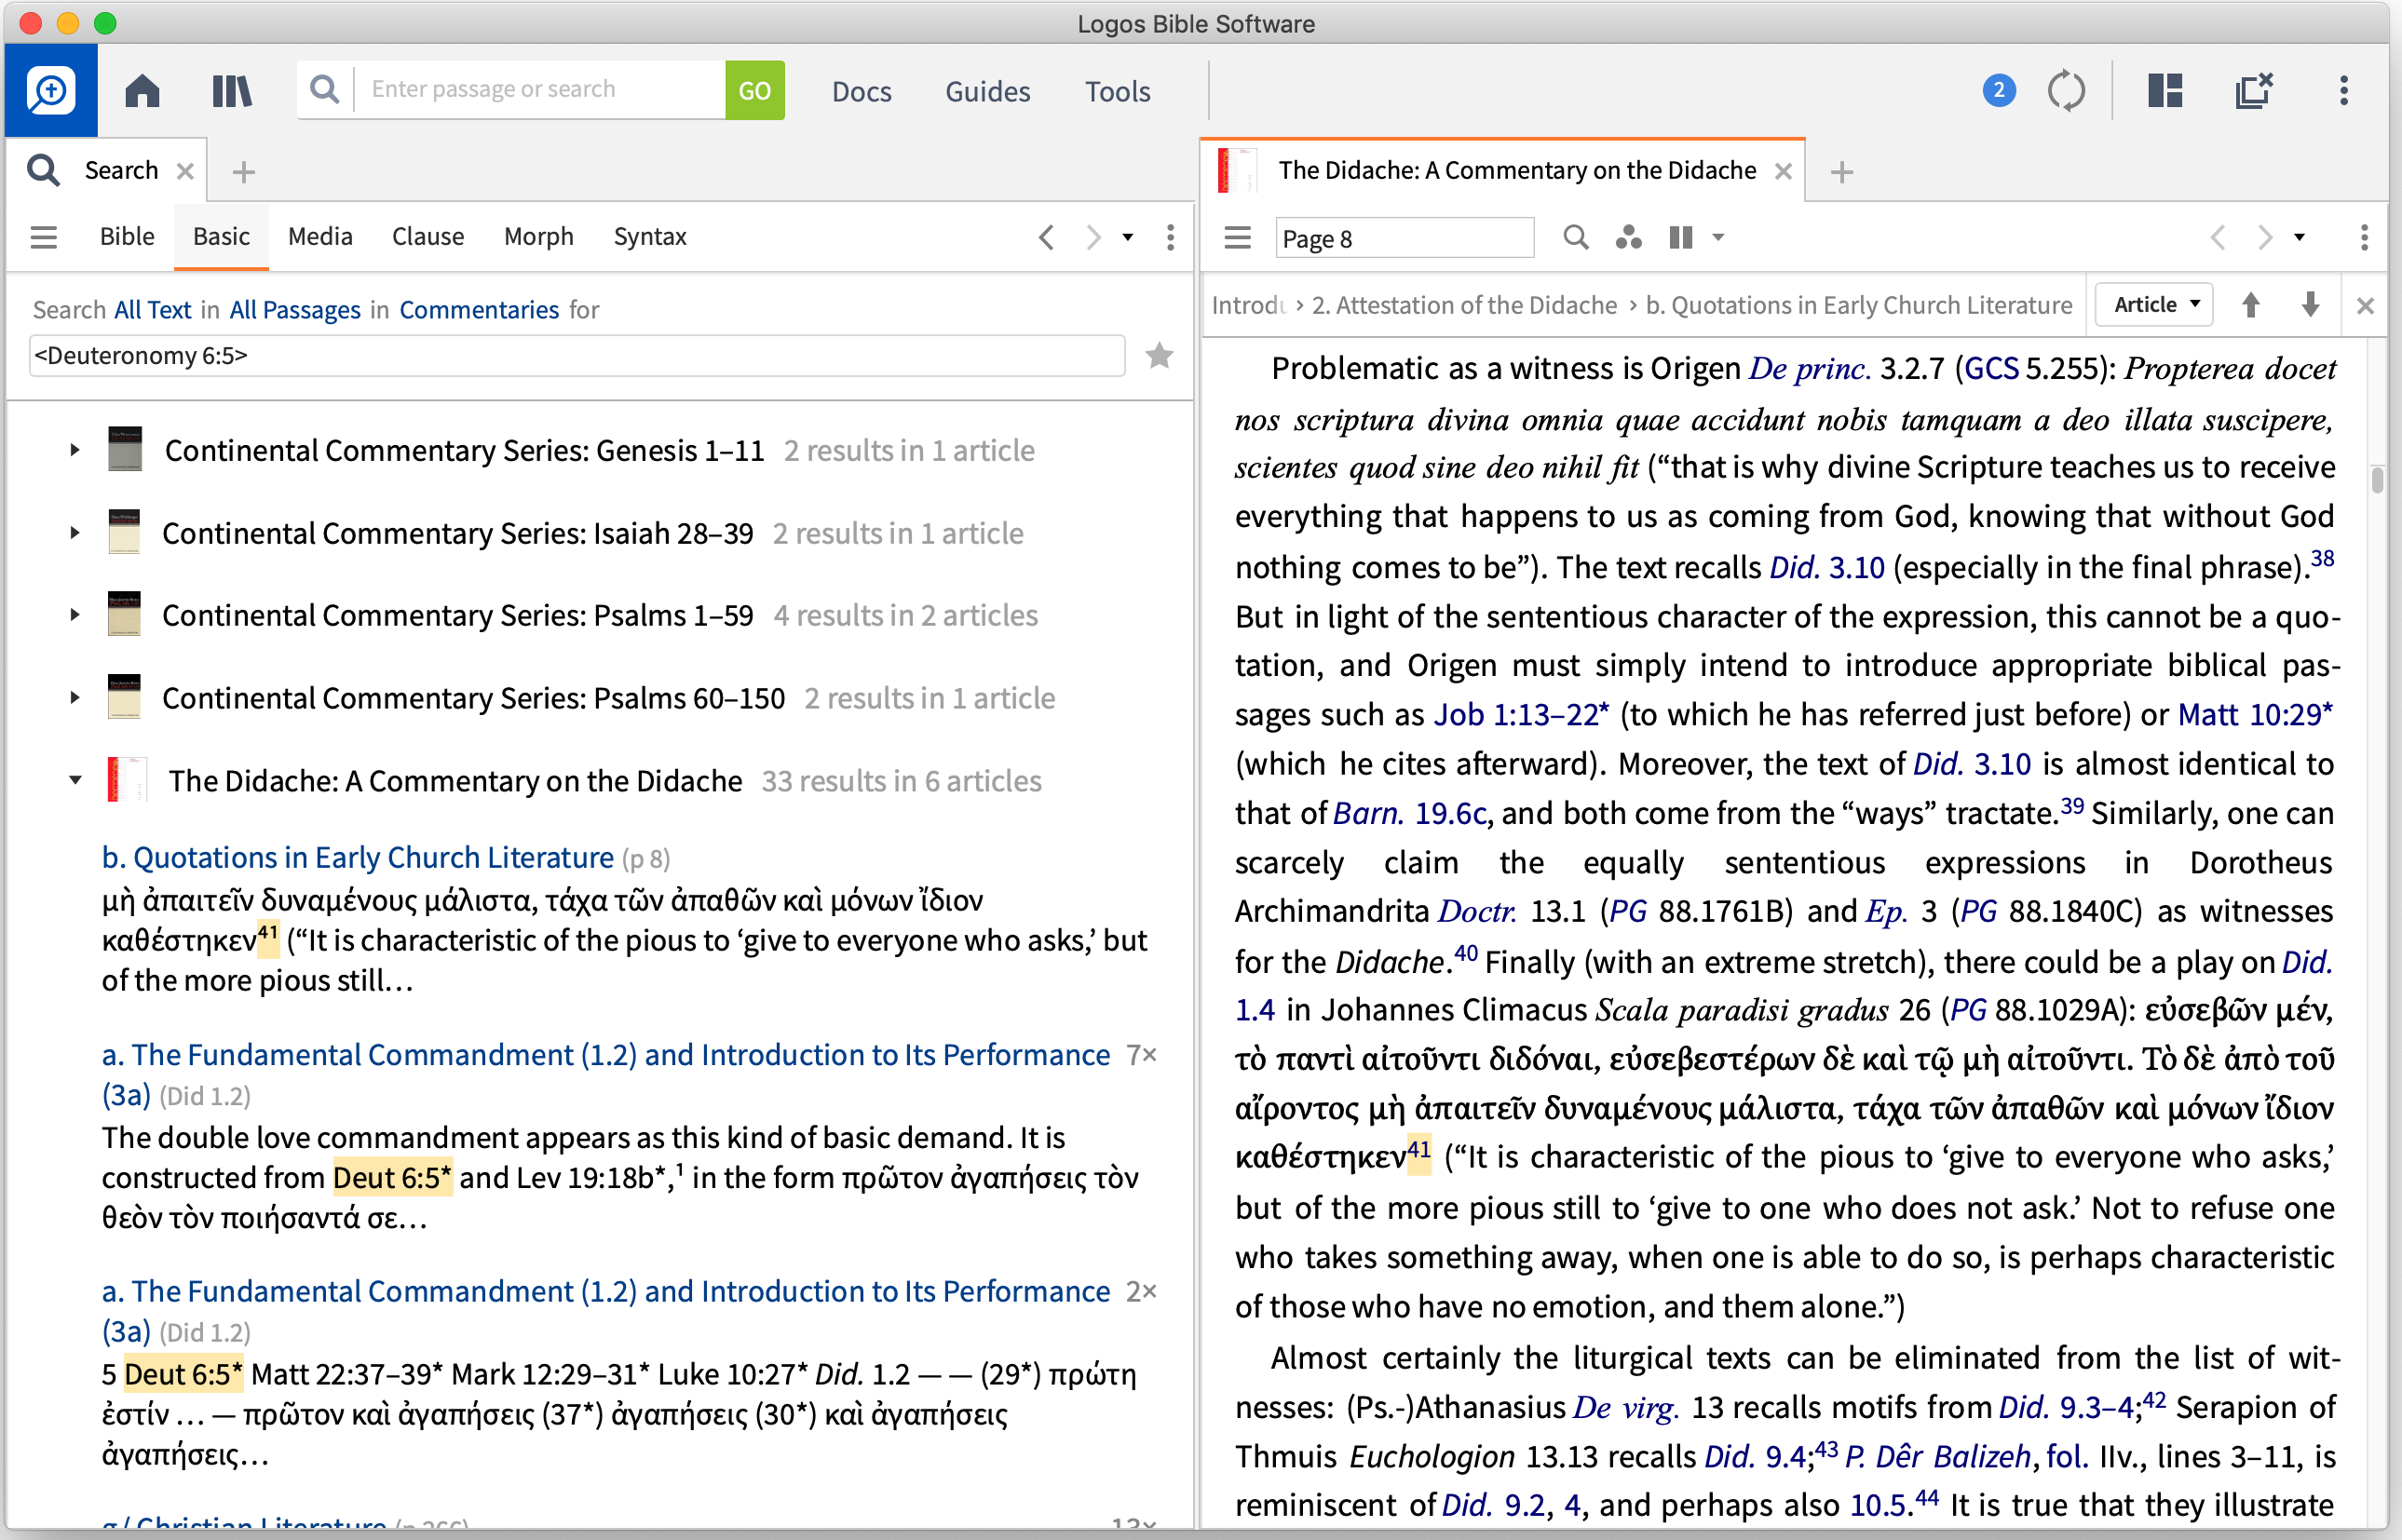
Task: Open Didache panel history dropdown arrow
Action: pos(2299,238)
